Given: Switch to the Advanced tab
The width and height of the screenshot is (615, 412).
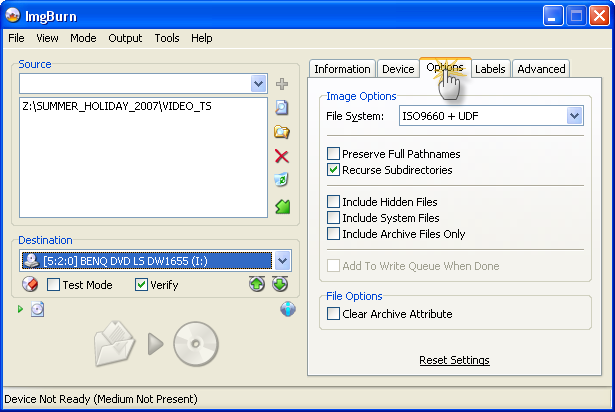Looking at the screenshot, I should (541, 69).
